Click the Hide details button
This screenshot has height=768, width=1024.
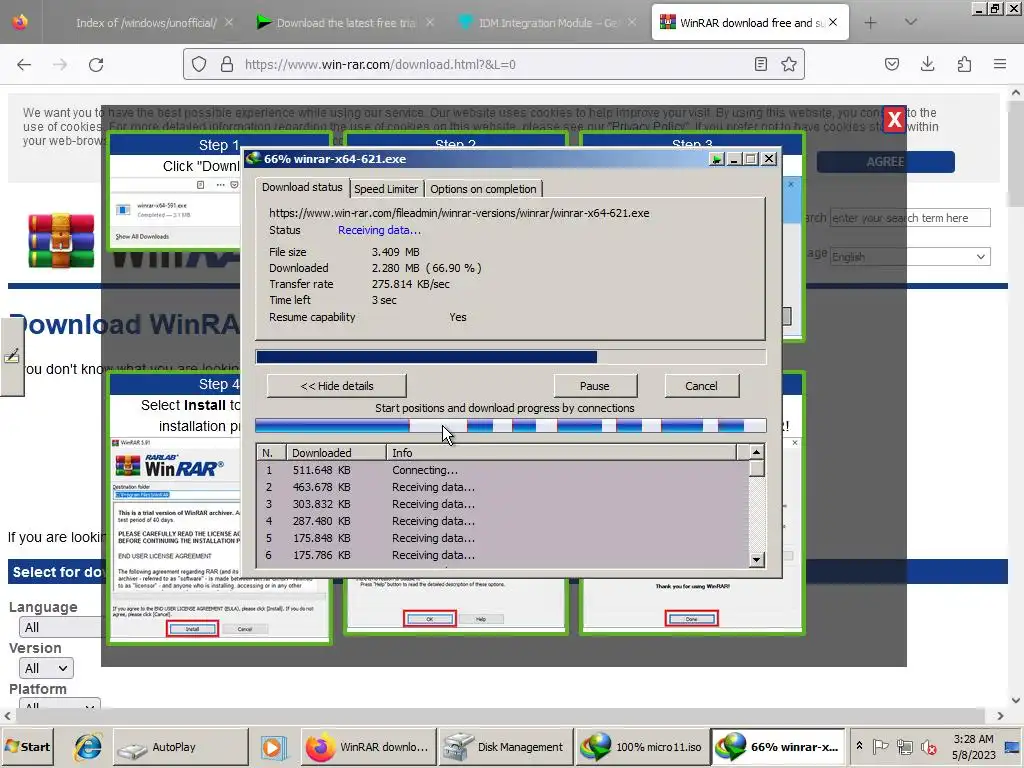pyautogui.click(x=337, y=386)
